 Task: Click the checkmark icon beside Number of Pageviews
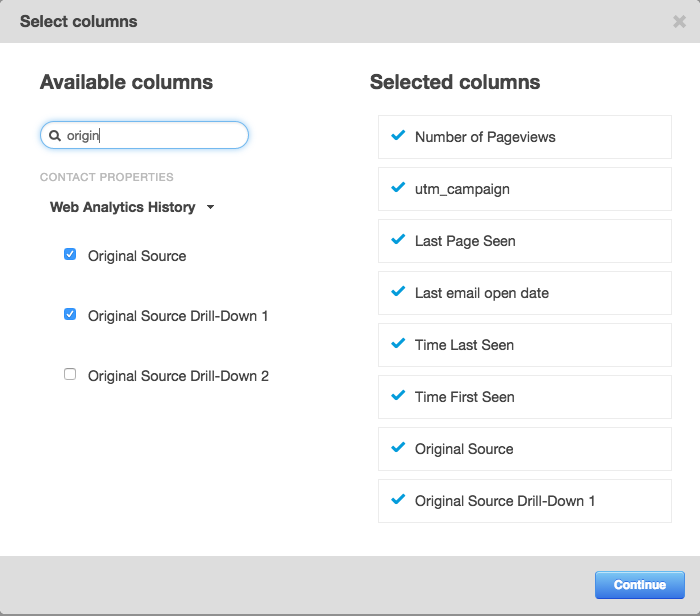pos(399,136)
